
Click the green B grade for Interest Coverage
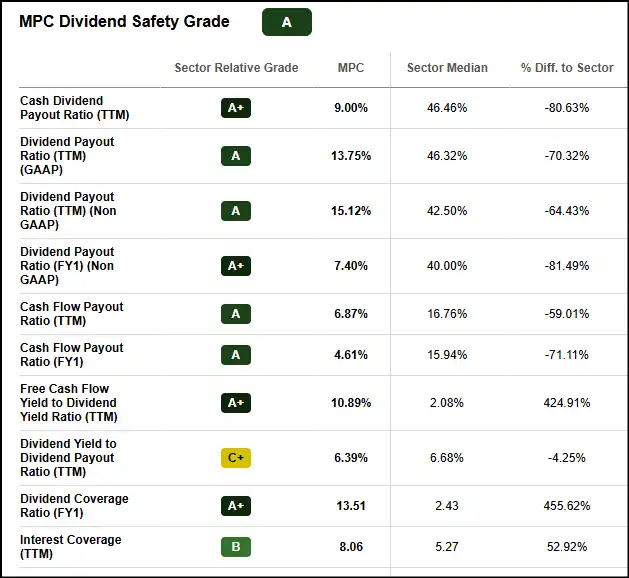236,547
